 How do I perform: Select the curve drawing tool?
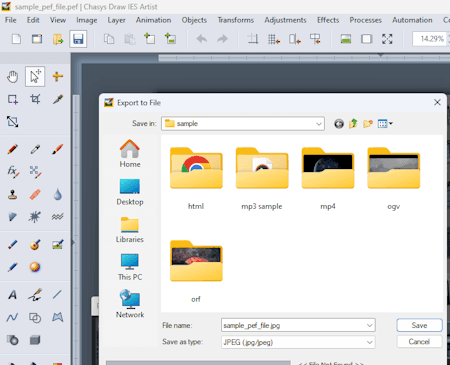coord(12,317)
